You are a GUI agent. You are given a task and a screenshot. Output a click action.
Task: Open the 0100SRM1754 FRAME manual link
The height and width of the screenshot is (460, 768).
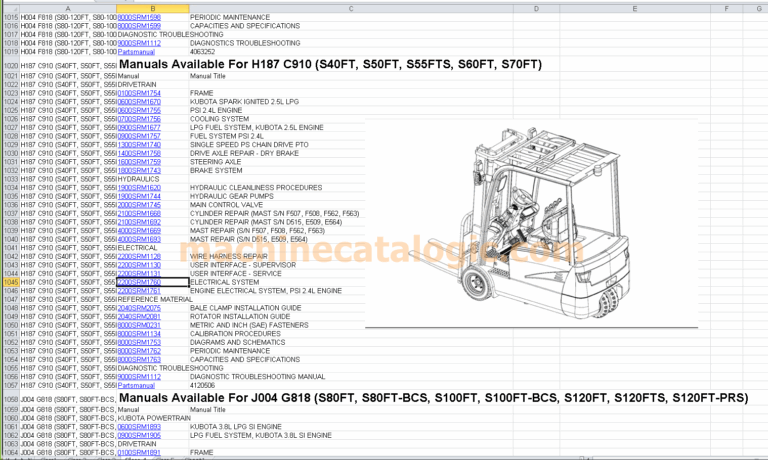(139, 93)
